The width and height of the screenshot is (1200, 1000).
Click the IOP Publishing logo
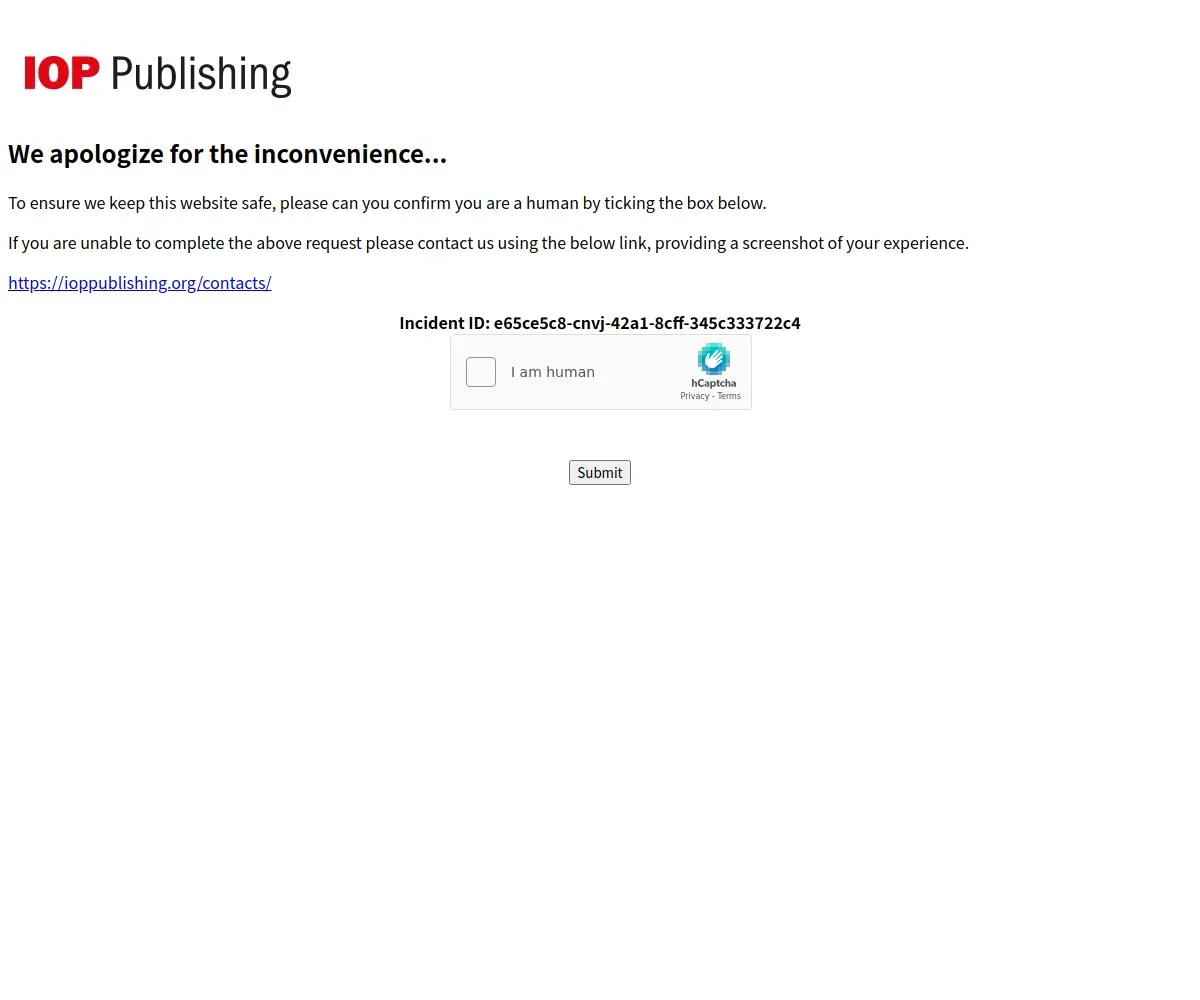point(158,74)
